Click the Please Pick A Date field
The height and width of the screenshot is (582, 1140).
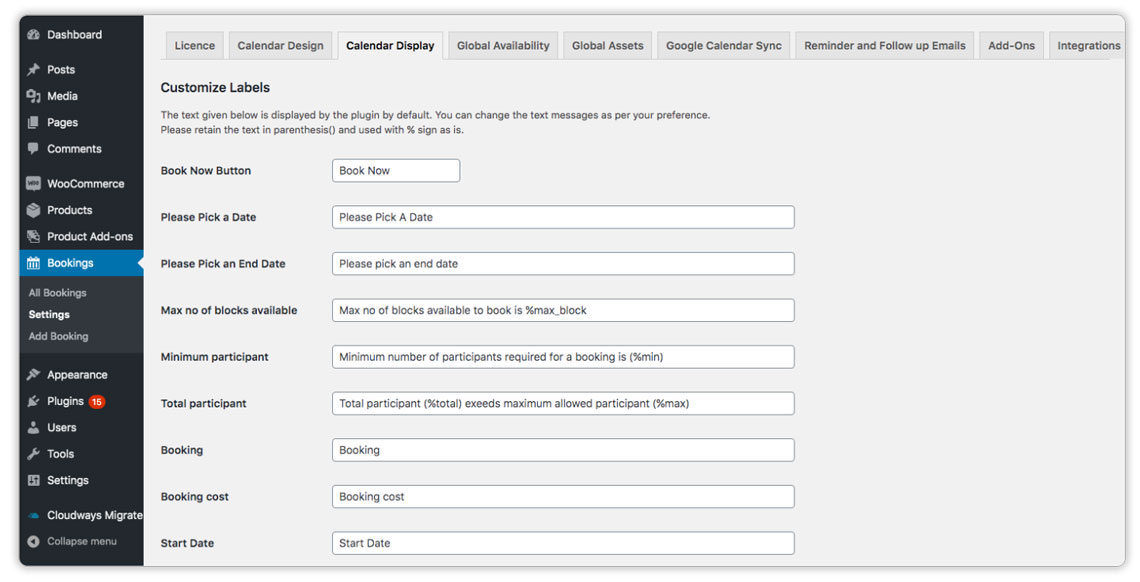[x=563, y=217]
